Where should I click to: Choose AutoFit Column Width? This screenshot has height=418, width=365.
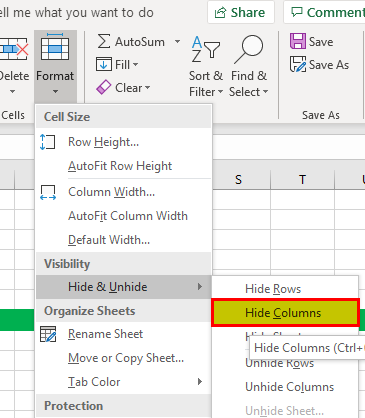124,216
